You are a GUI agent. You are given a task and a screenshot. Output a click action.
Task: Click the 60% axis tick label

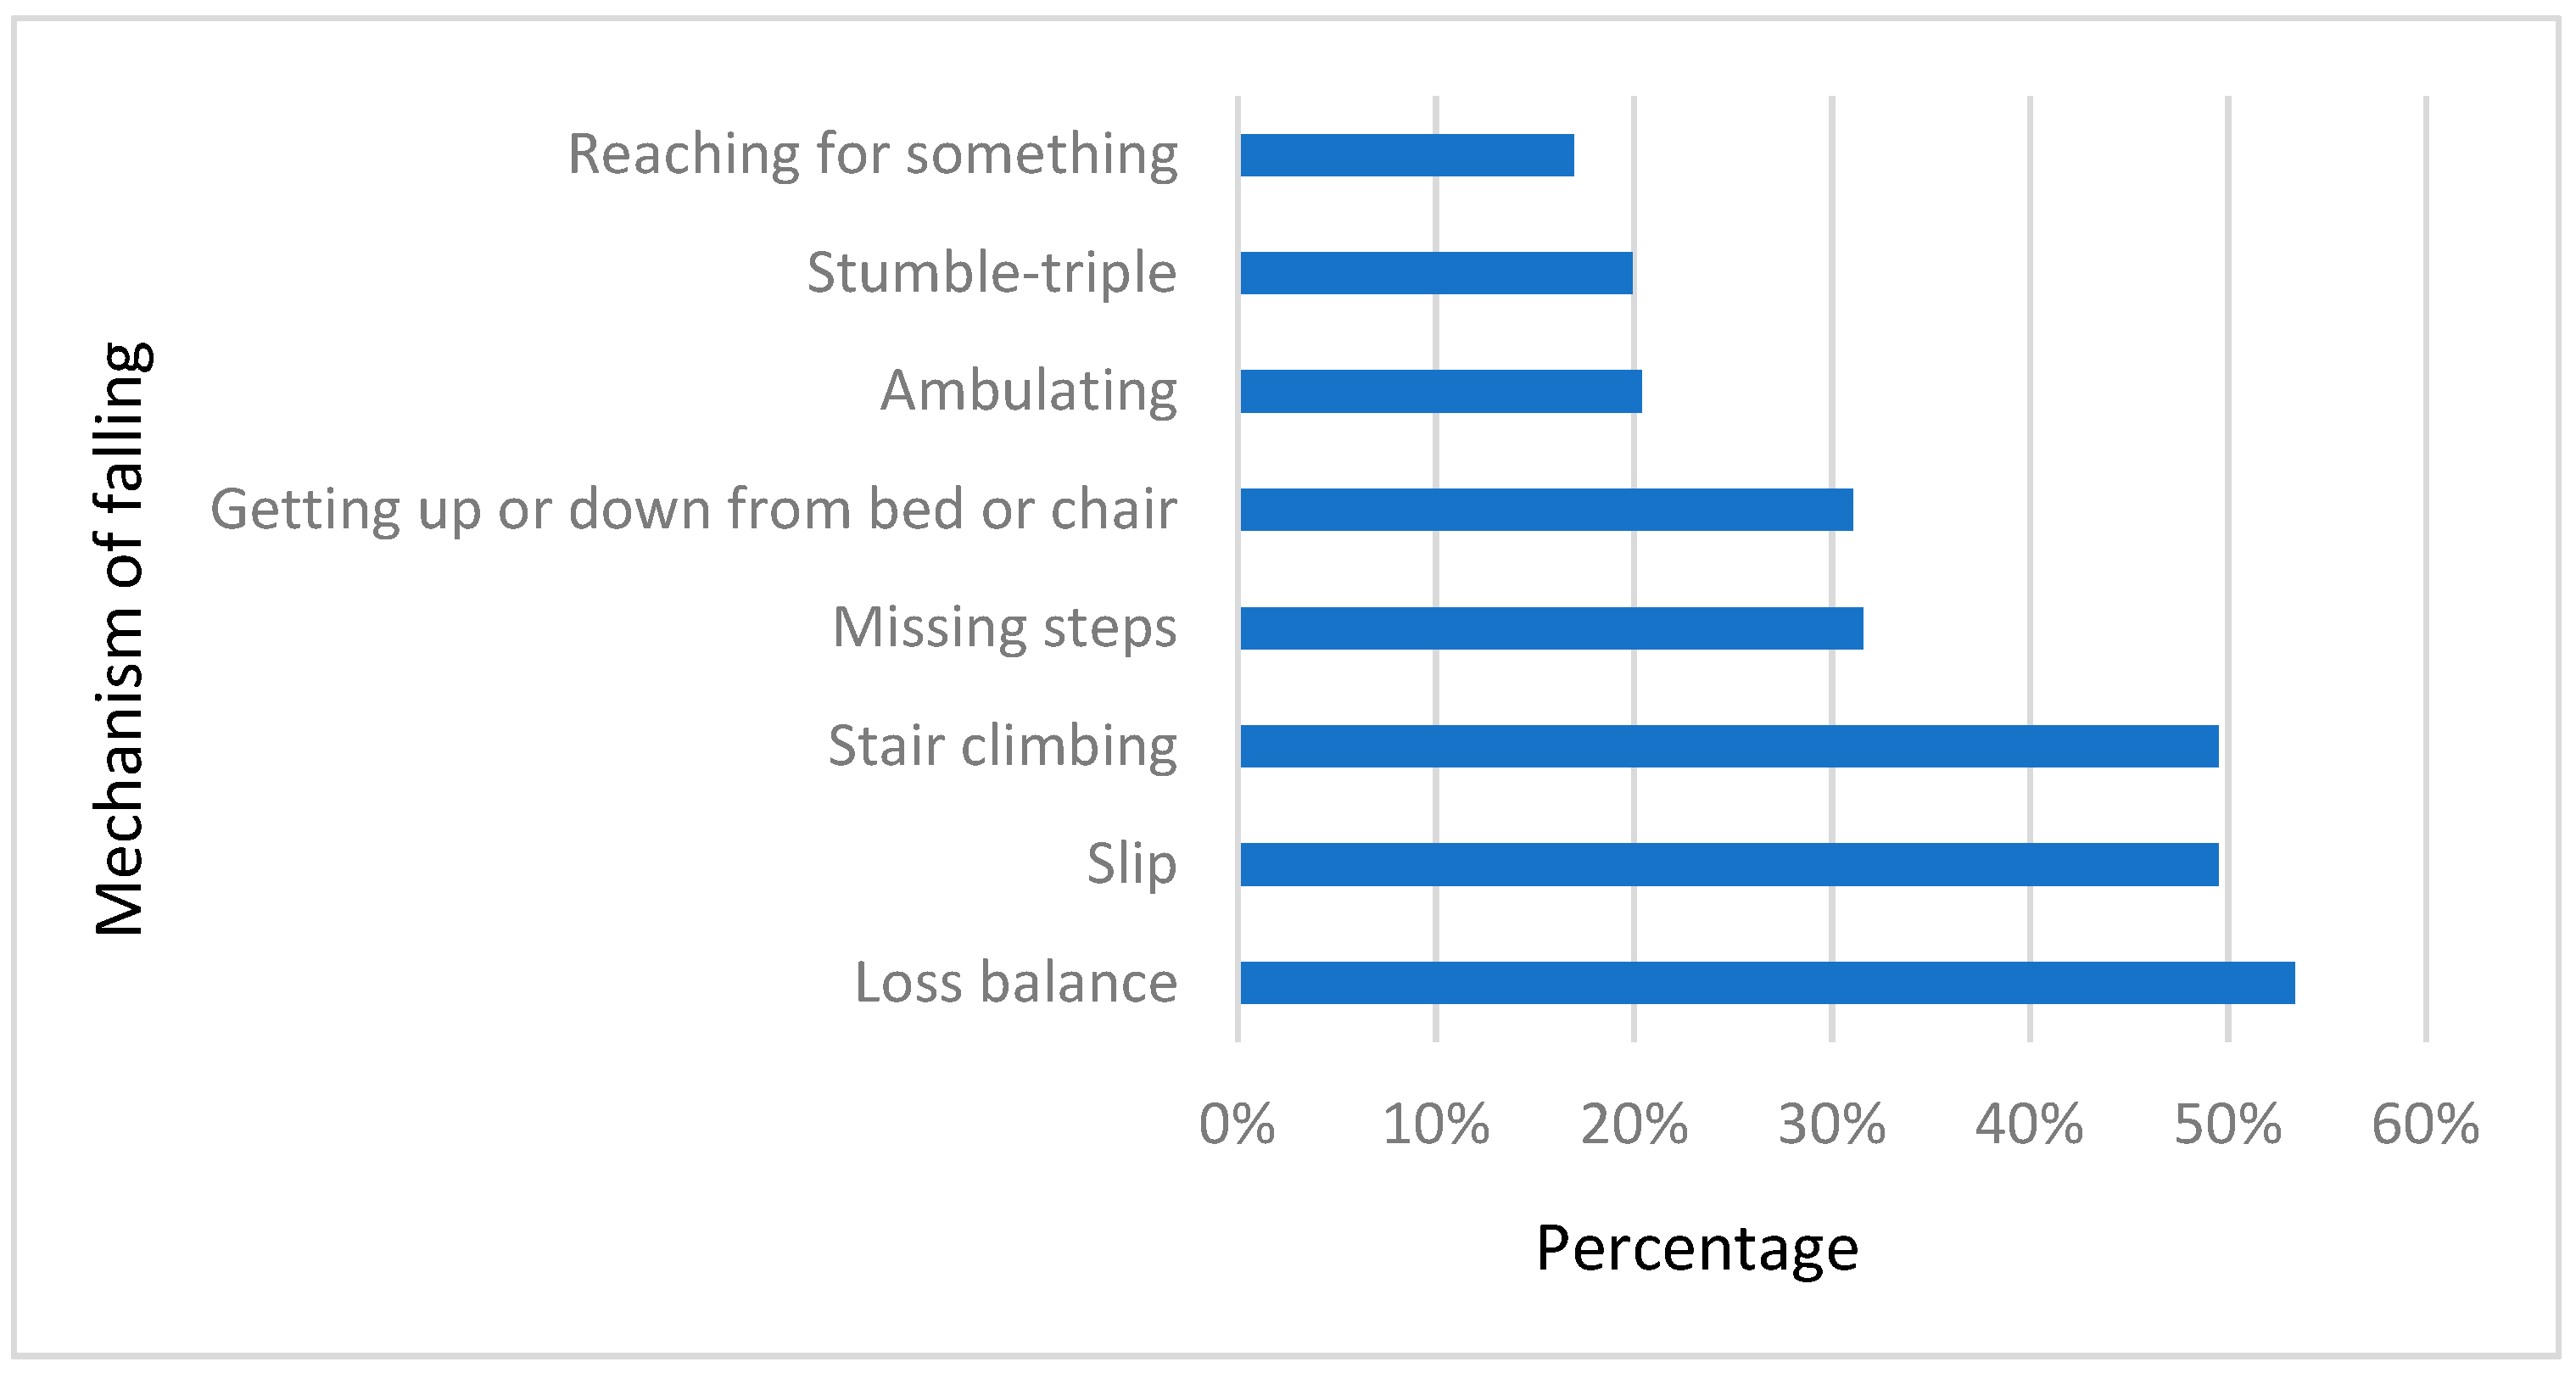point(2425,1124)
